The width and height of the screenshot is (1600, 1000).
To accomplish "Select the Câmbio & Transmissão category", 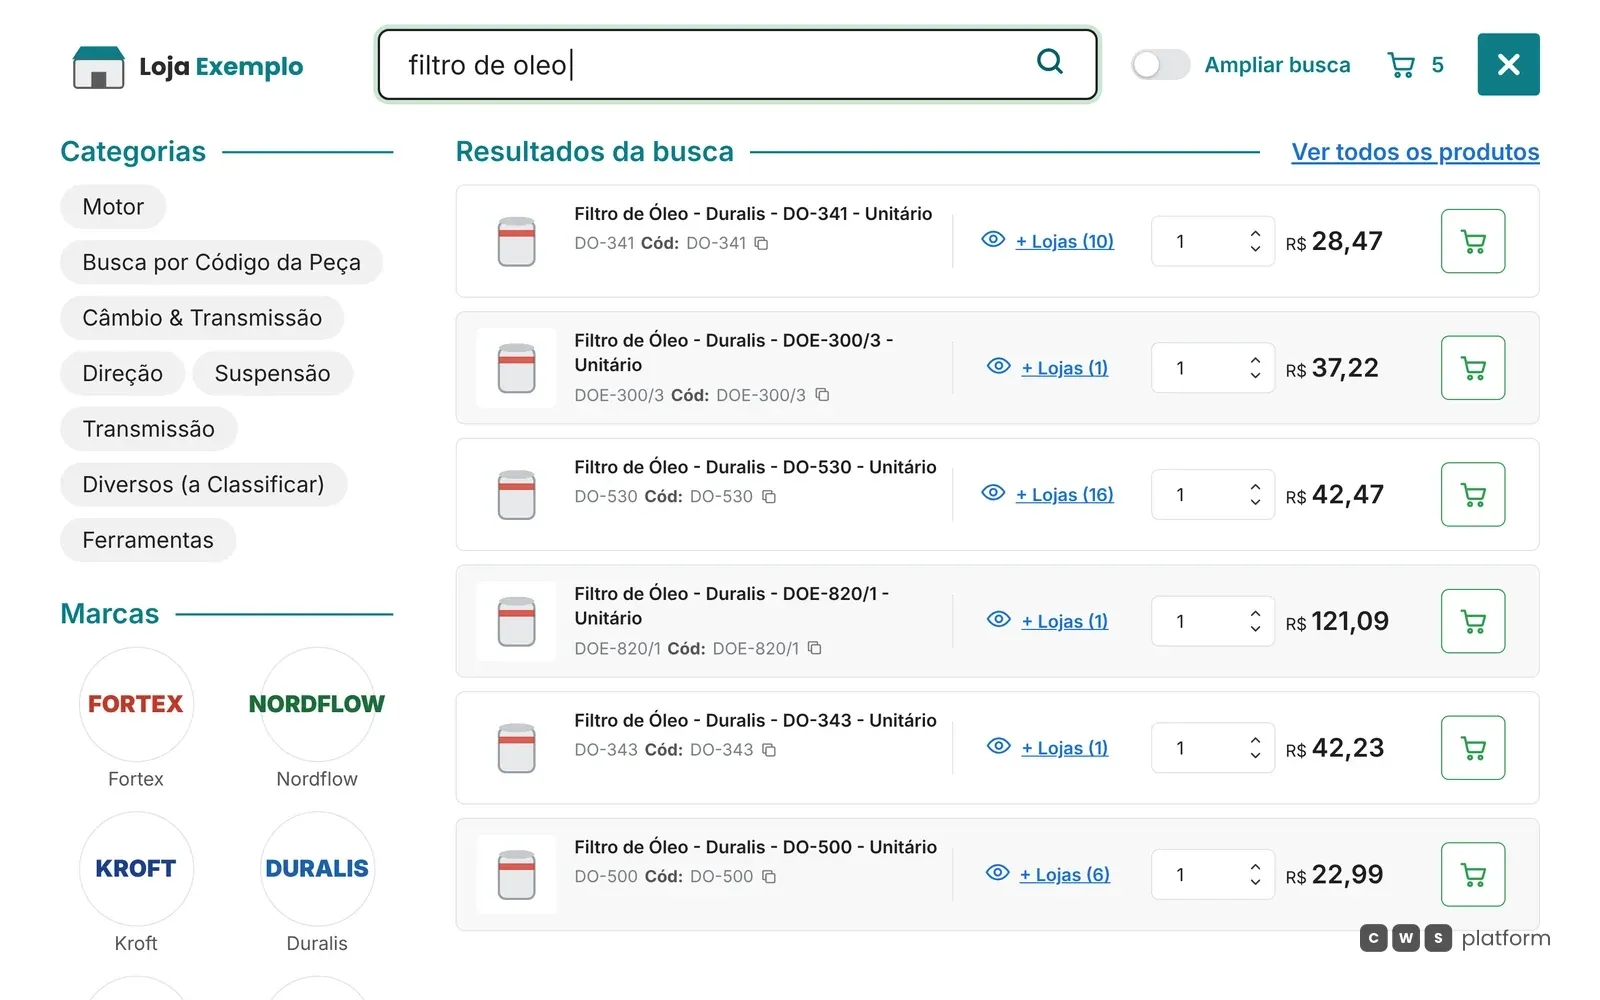I will (202, 318).
